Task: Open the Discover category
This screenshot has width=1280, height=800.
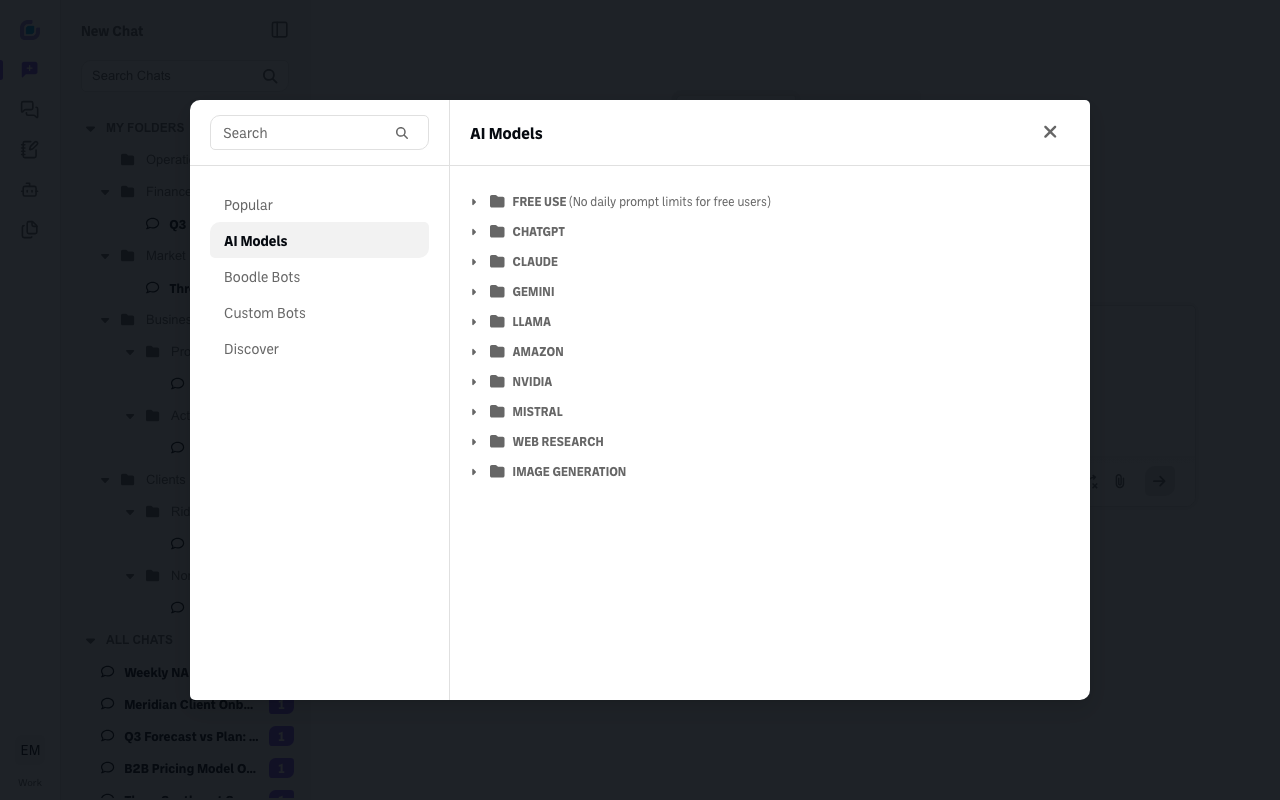Action: [x=319, y=349]
